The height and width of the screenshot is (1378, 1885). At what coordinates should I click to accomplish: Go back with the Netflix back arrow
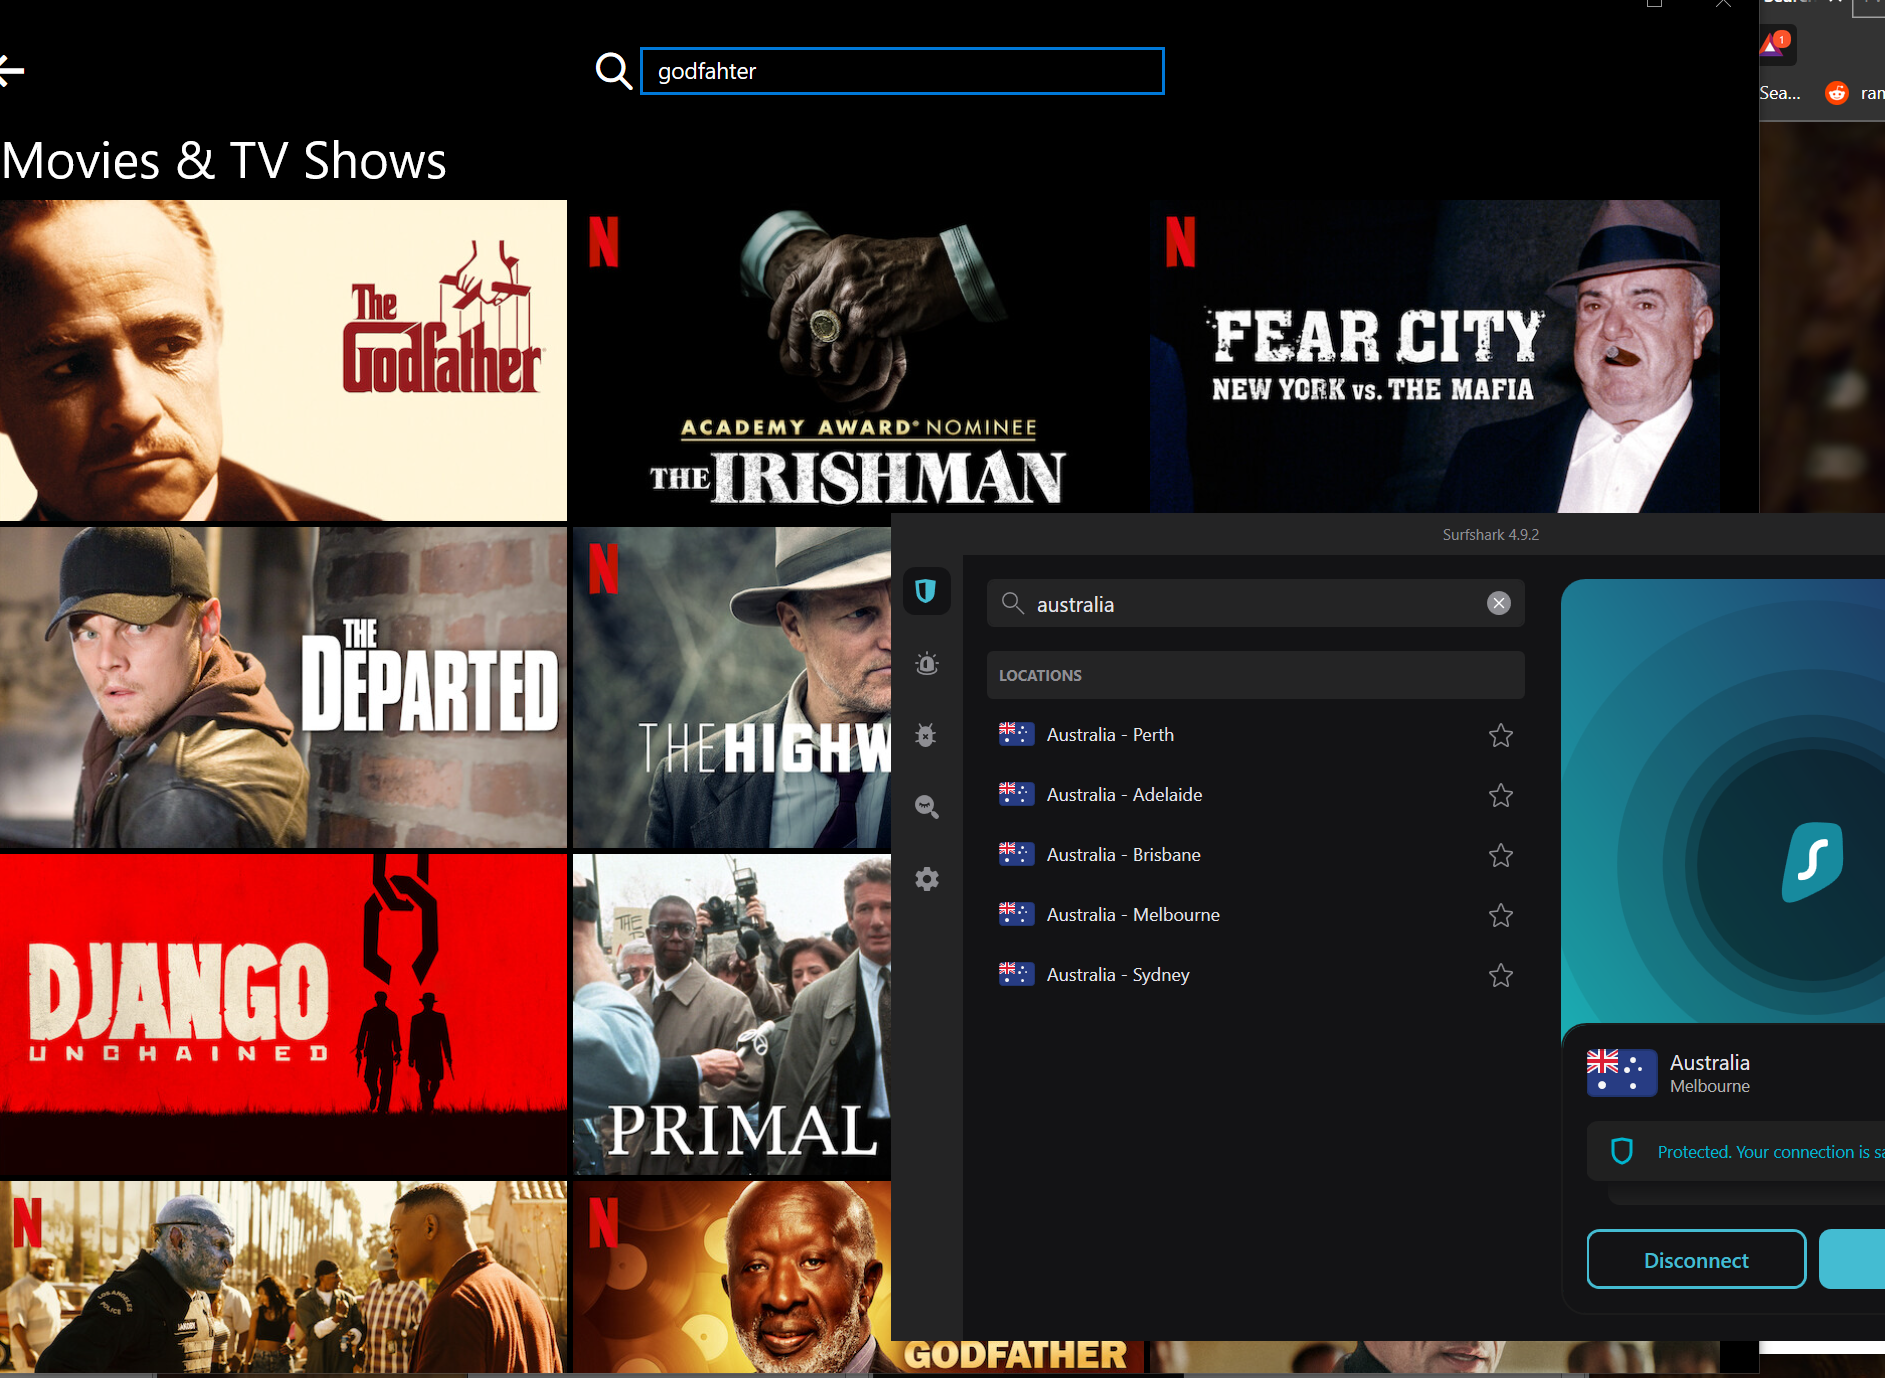[x=11, y=70]
